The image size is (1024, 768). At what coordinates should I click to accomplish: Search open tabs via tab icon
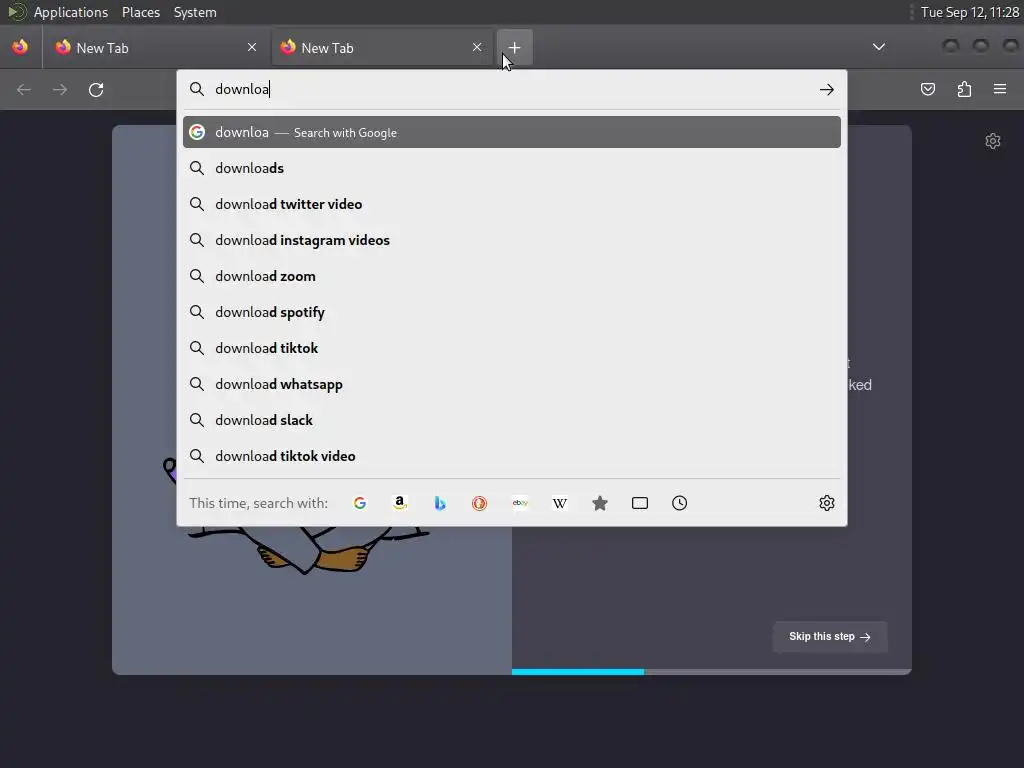coord(640,503)
